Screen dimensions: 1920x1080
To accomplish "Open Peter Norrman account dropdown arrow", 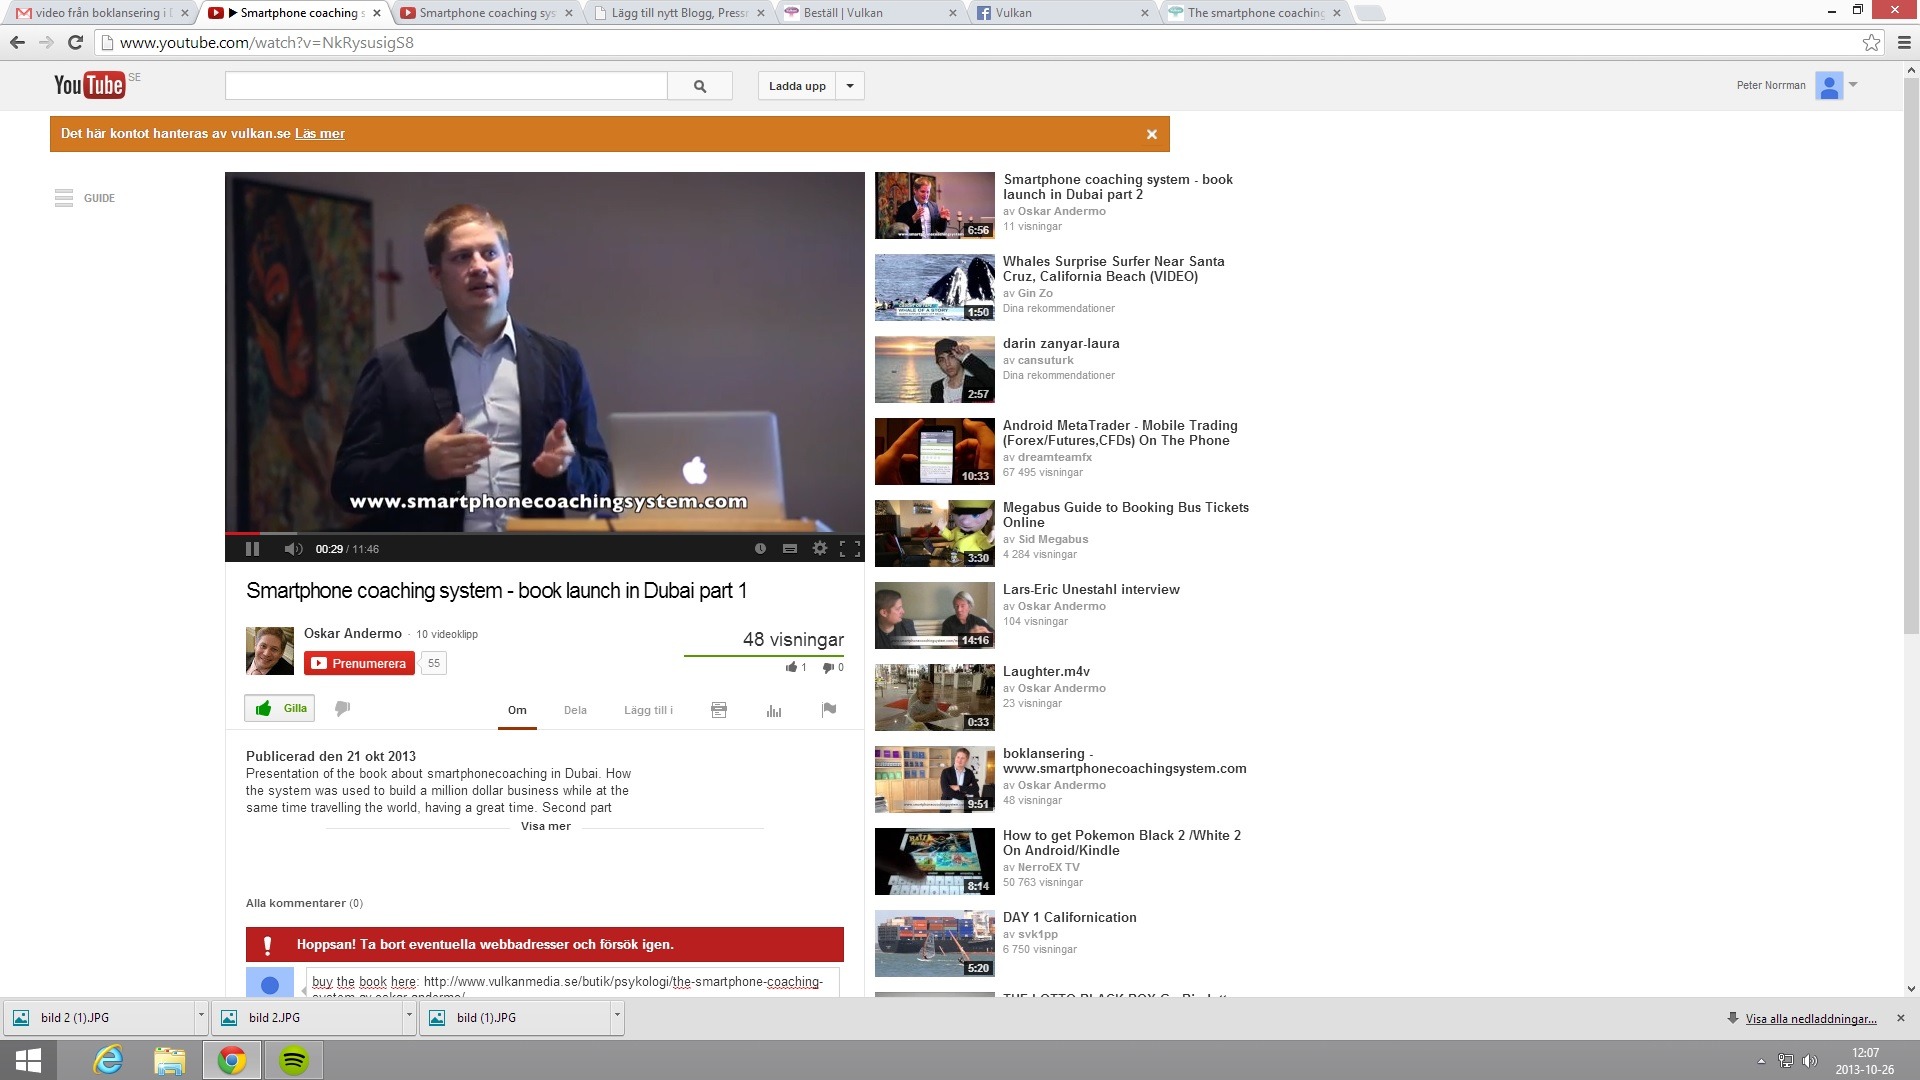I will pyautogui.click(x=1853, y=85).
